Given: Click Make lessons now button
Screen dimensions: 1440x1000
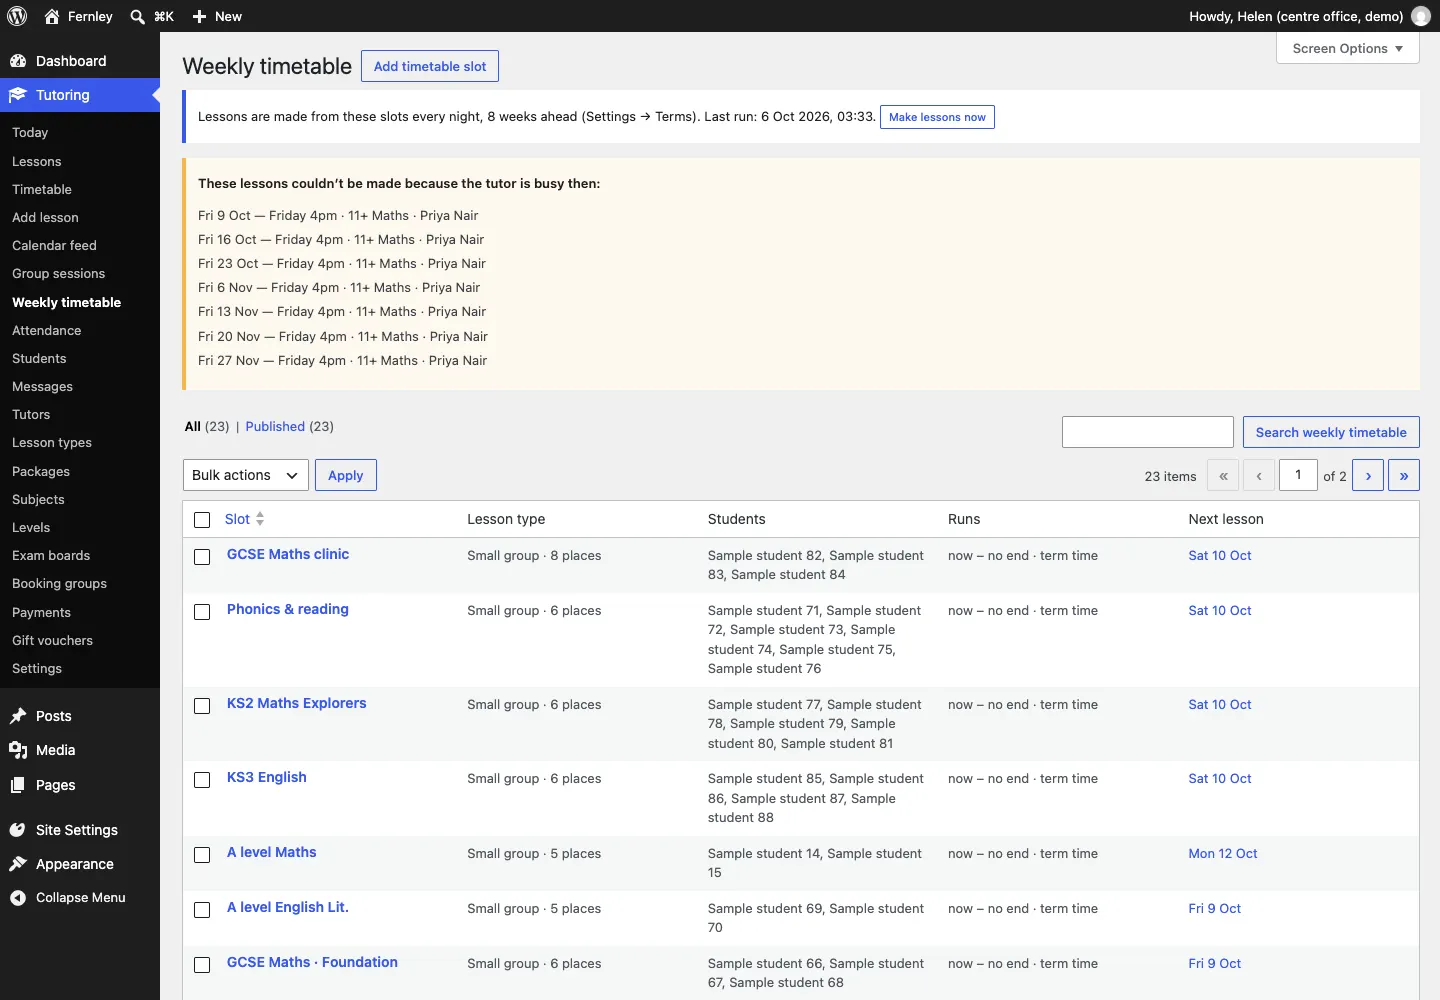Looking at the screenshot, I should [937, 117].
